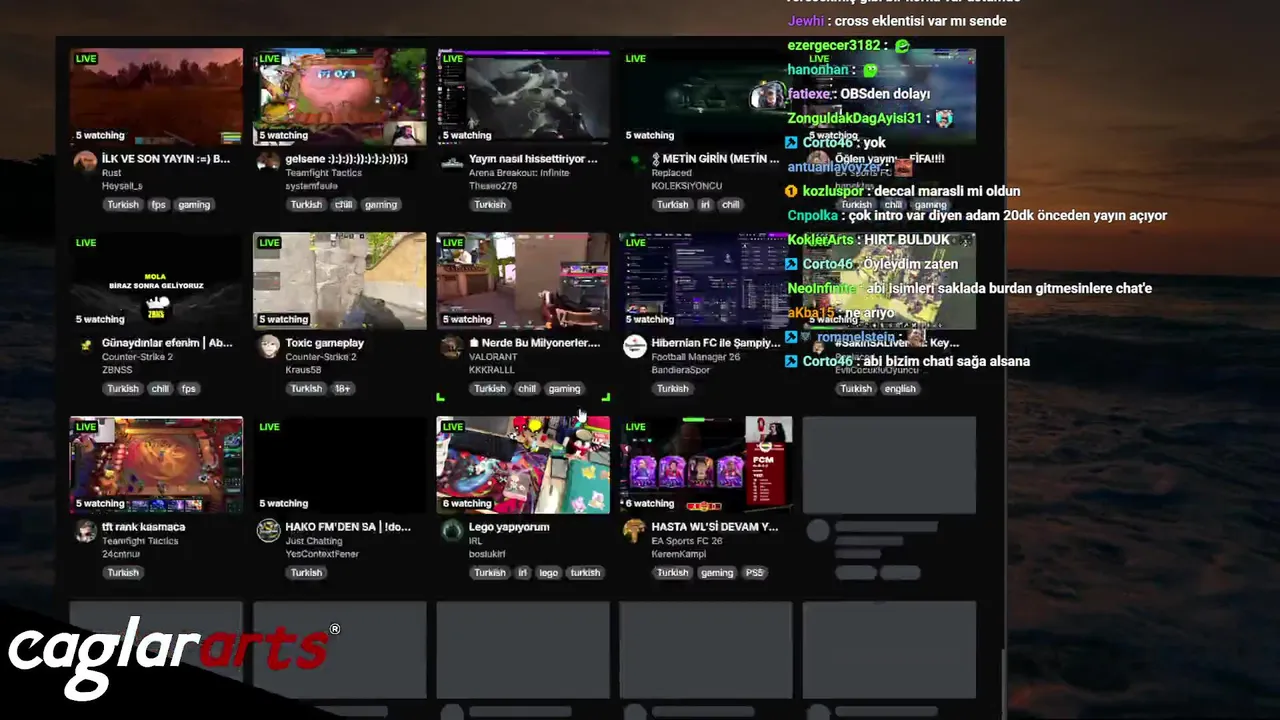Open YesContextFener avatar beside HAKO FM'DEN SA
The height and width of the screenshot is (720, 1280).
coord(268,530)
